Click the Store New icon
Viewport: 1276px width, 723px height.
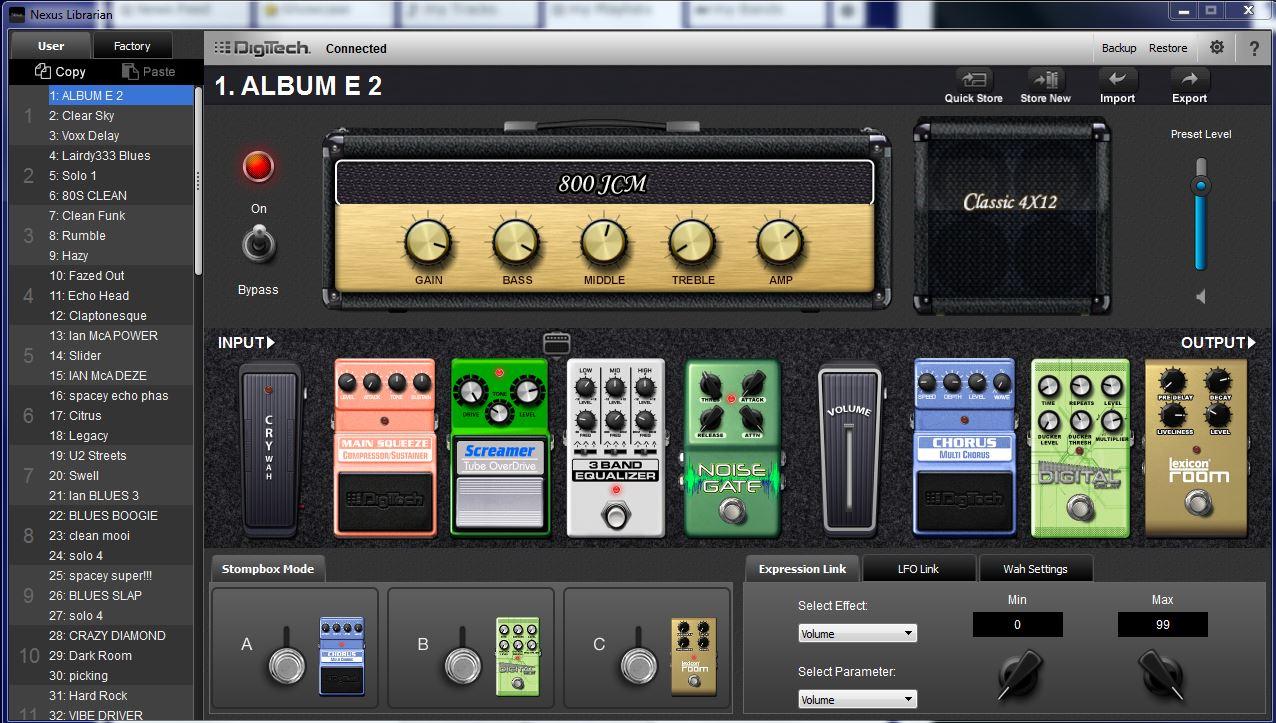(x=1046, y=80)
